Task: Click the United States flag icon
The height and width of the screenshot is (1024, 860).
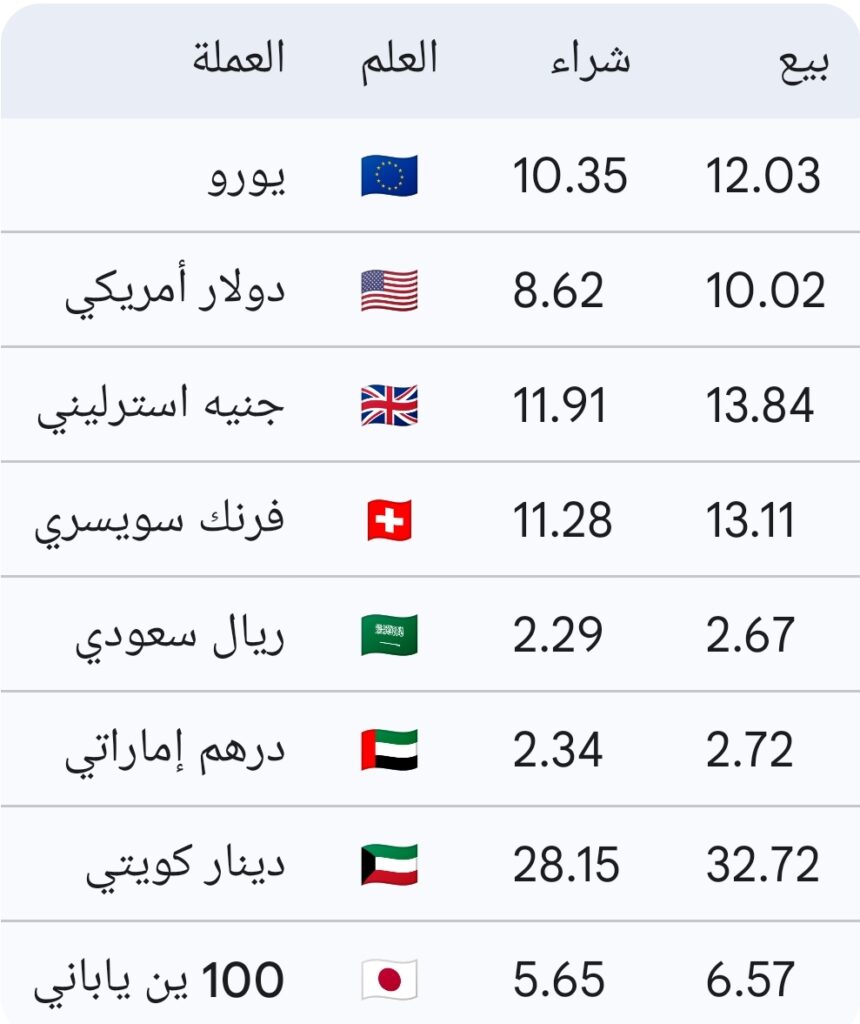Action: 389,291
